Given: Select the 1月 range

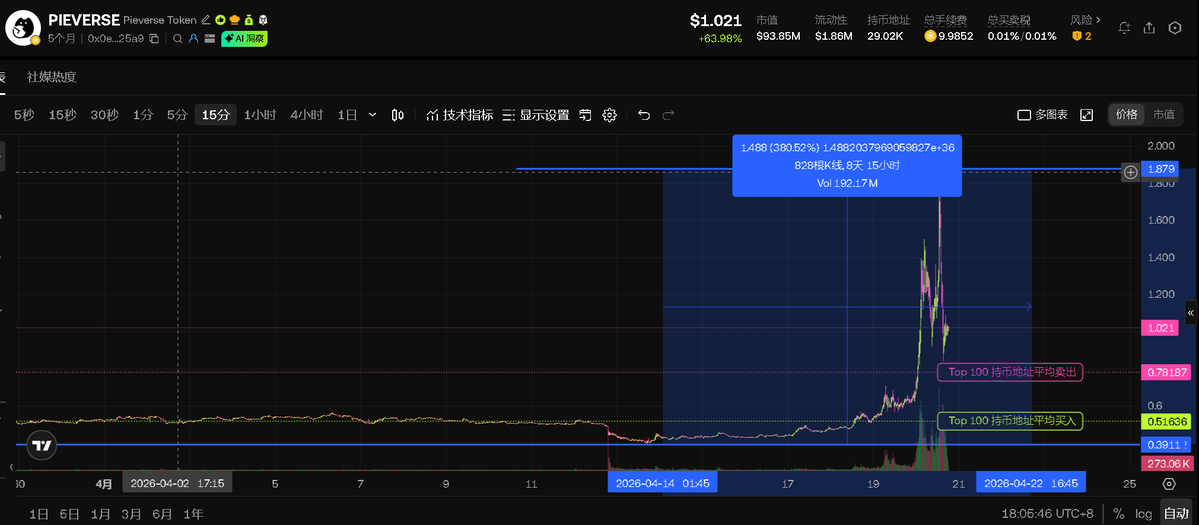Looking at the screenshot, I should (x=100, y=514).
